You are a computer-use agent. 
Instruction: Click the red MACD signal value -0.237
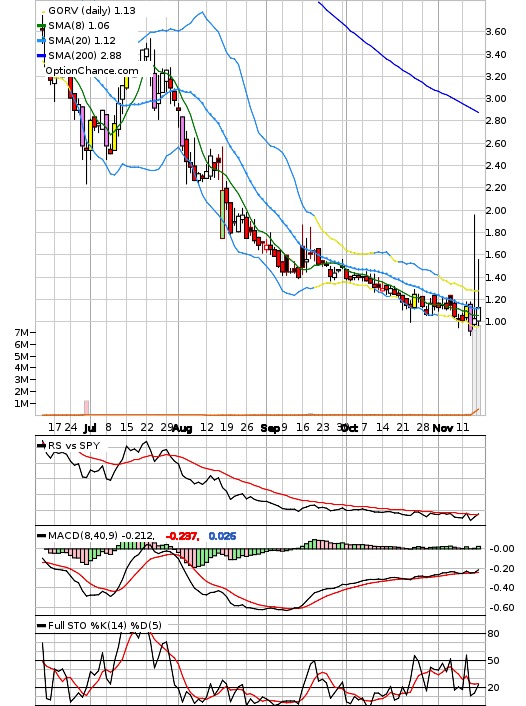pos(182,536)
